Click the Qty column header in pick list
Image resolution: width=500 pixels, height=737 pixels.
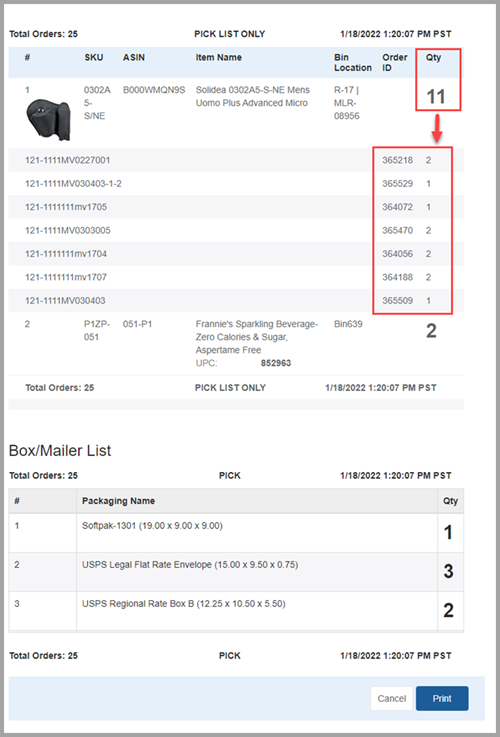pos(433,59)
